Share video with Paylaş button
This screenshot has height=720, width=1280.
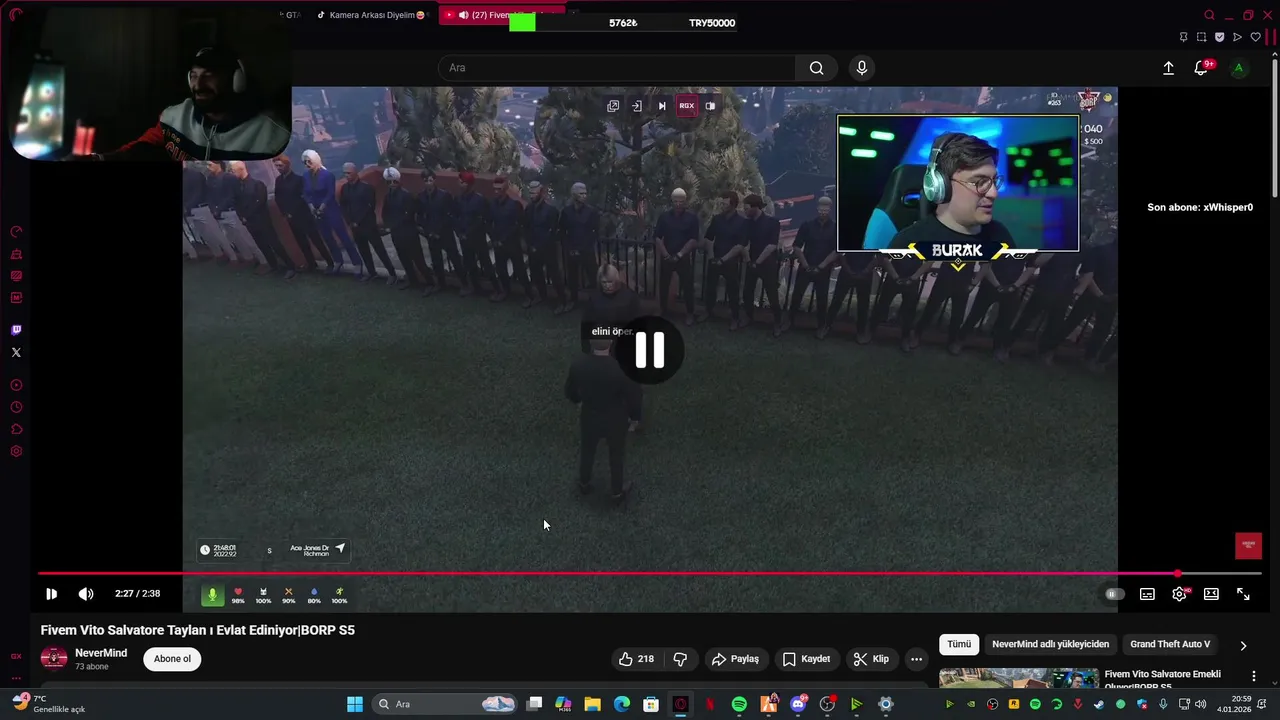(x=735, y=659)
